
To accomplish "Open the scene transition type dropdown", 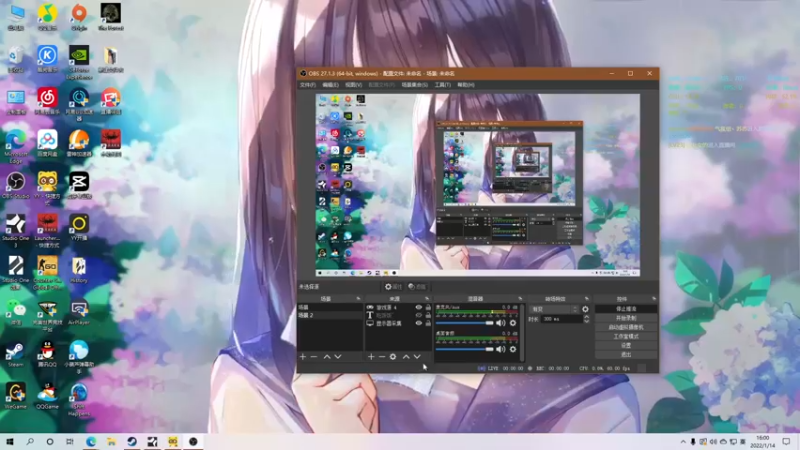I will coord(554,309).
